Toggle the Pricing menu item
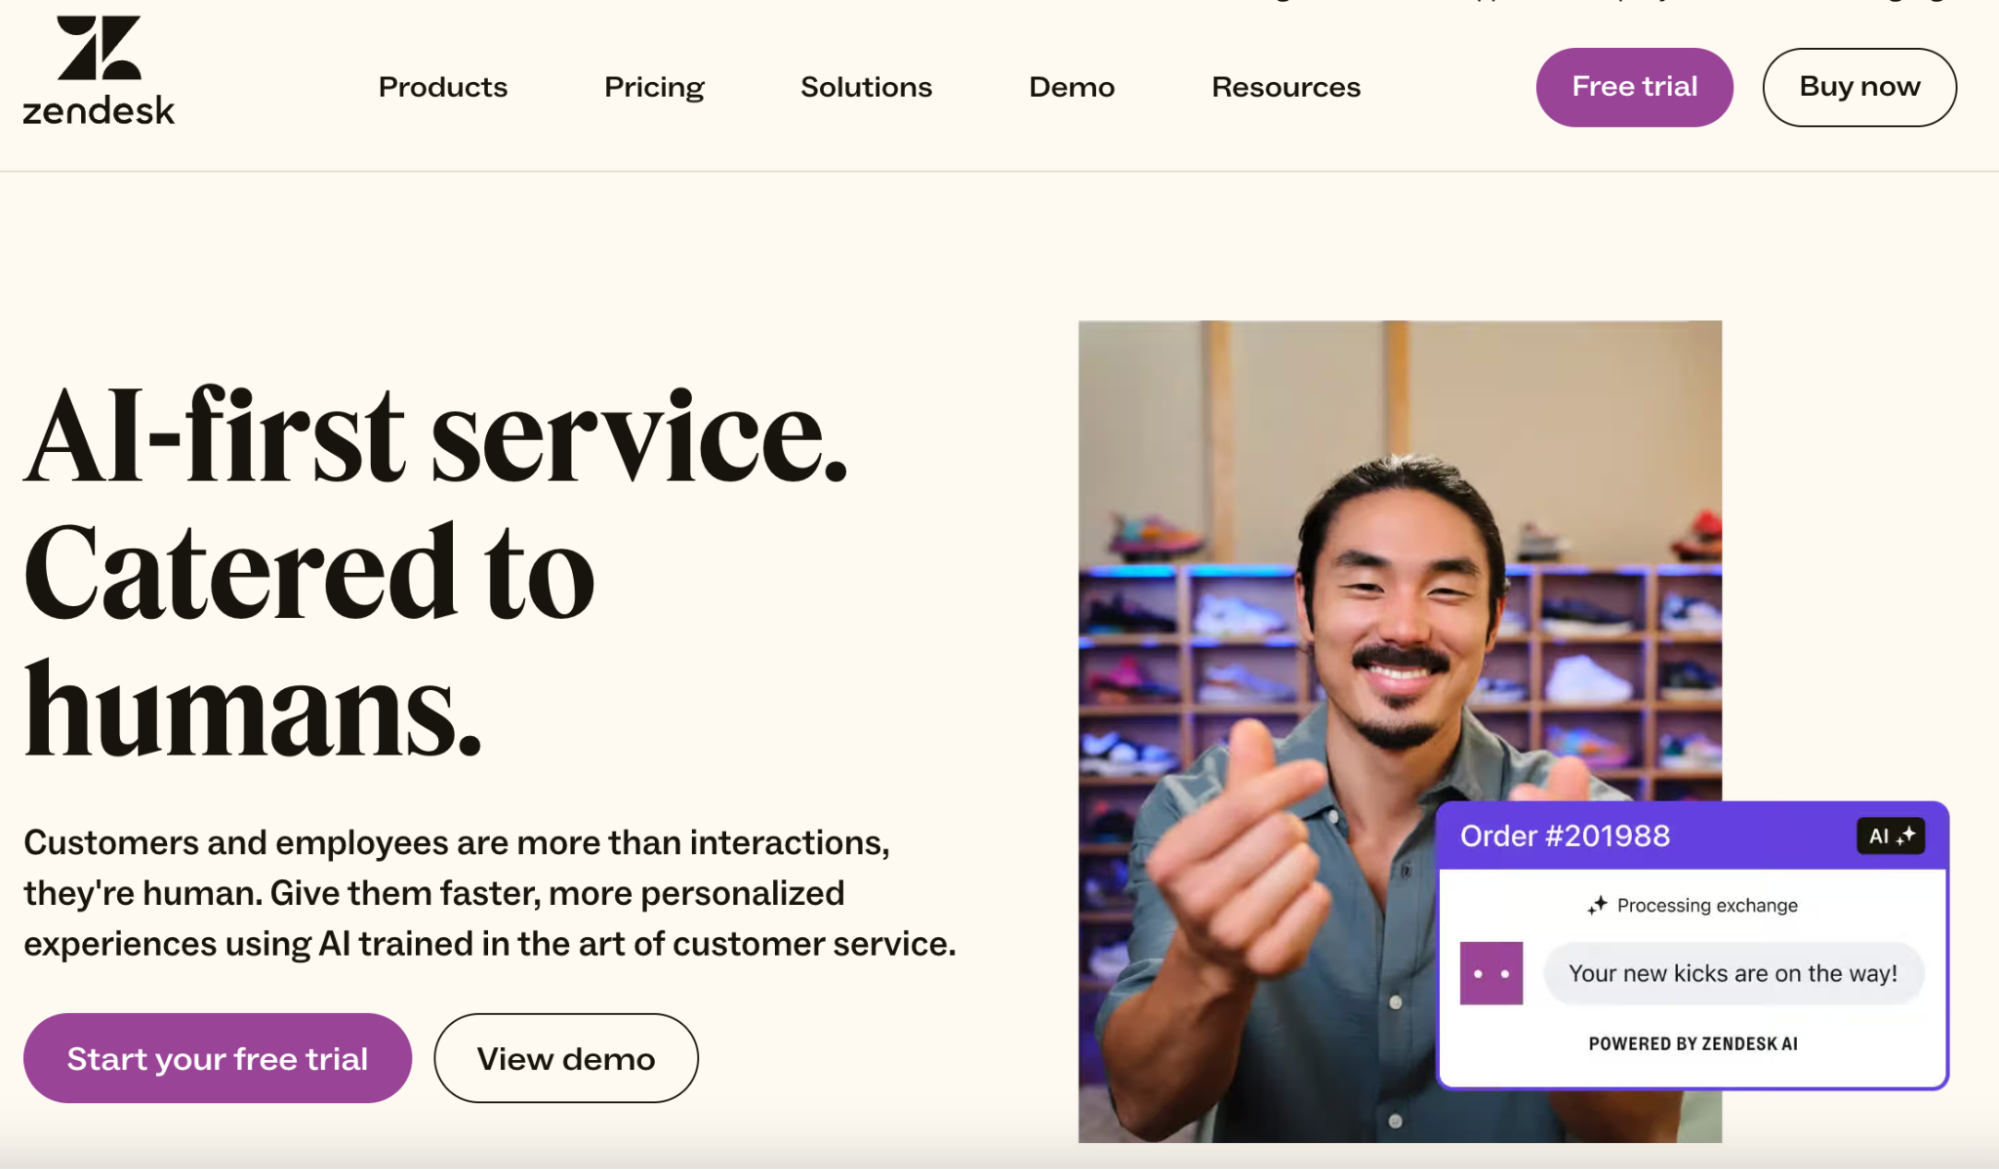 click(x=654, y=86)
